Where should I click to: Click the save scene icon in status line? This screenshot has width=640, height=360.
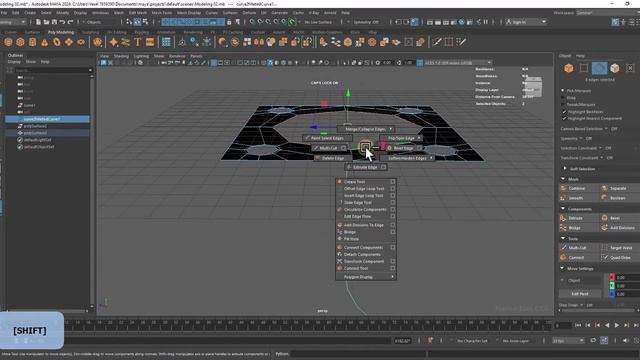(54, 22)
